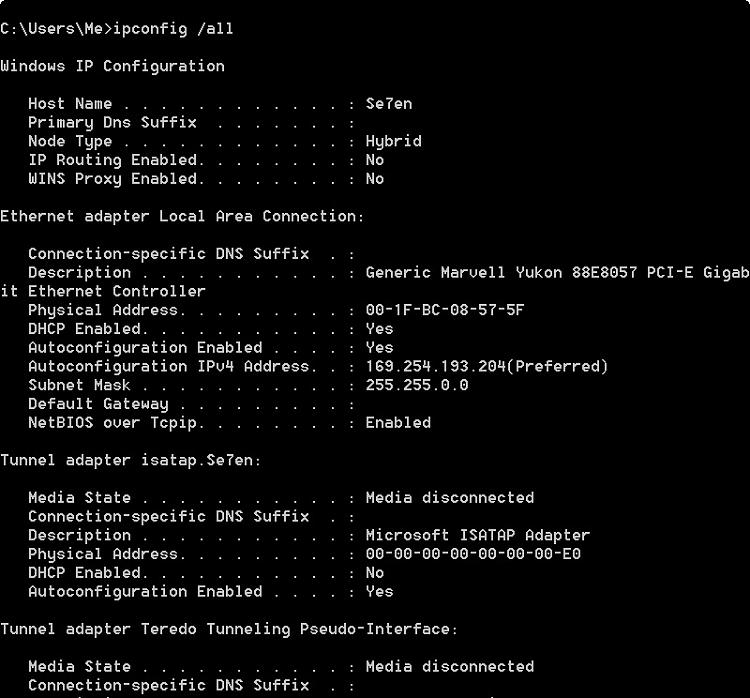Click the Microsoft ISATAP Adapter description
Viewport: 750px width, 698px height.
pyautogui.click(x=478, y=535)
